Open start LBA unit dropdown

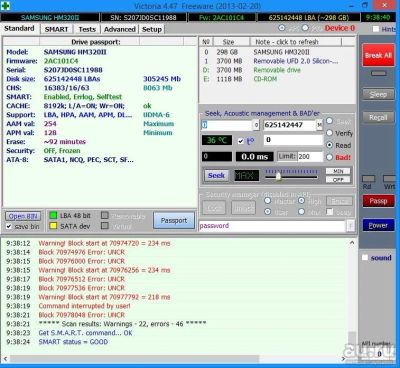[256, 125]
